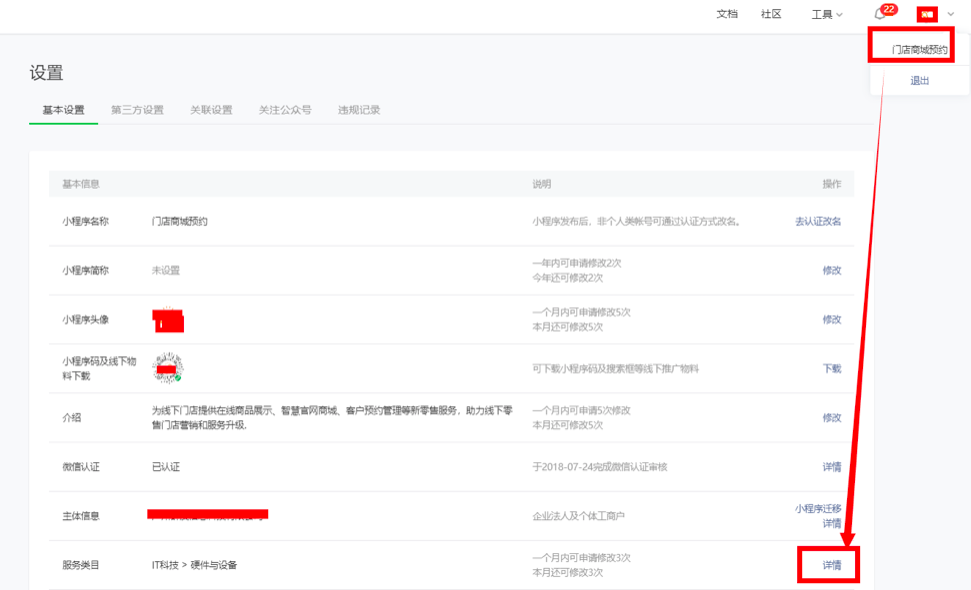Viewport: 971px width, 590px height.
Task: Open the 关注公众号 tab
Action: point(284,110)
